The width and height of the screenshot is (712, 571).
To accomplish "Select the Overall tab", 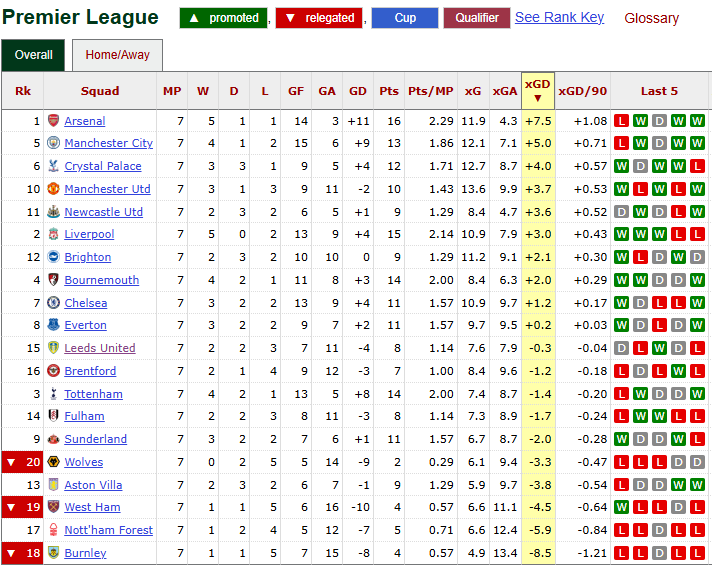I will [33, 56].
